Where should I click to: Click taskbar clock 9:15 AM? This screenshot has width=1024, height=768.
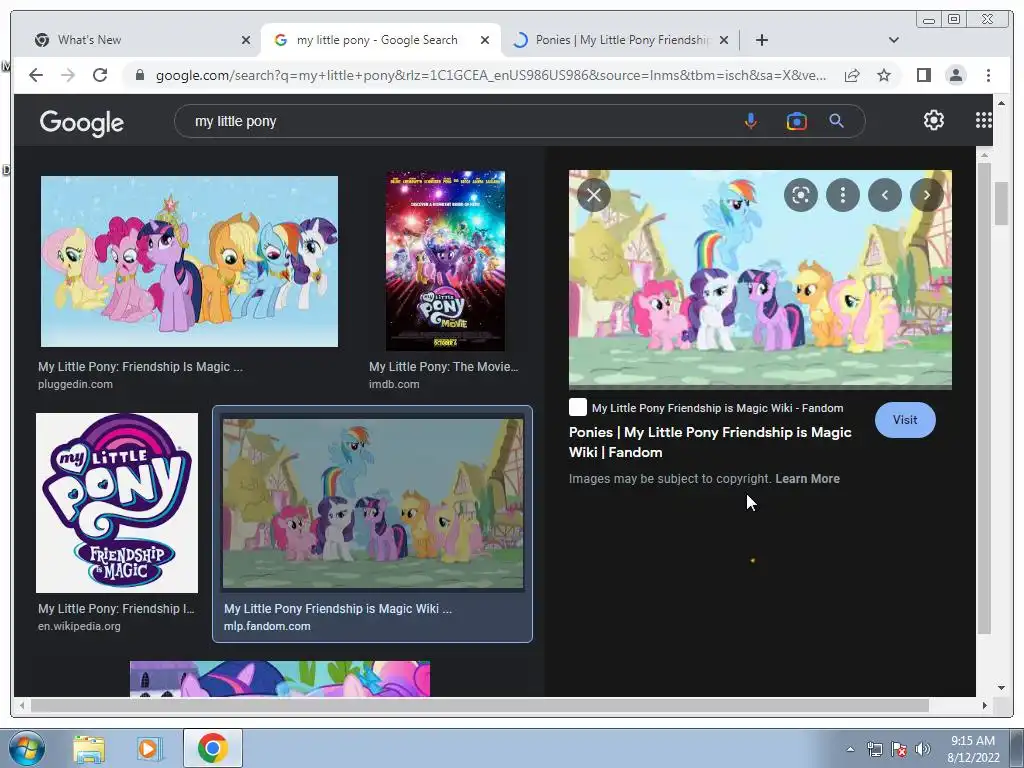pos(973,741)
